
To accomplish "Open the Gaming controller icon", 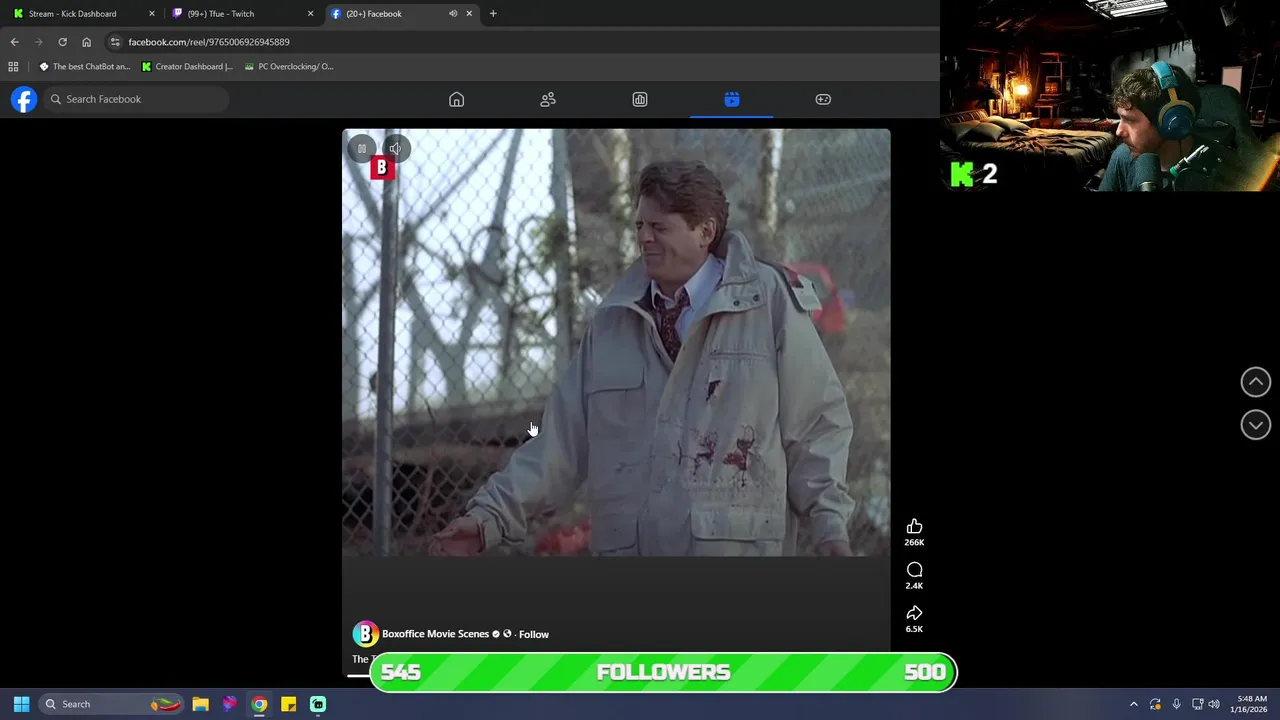I will (x=823, y=99).
